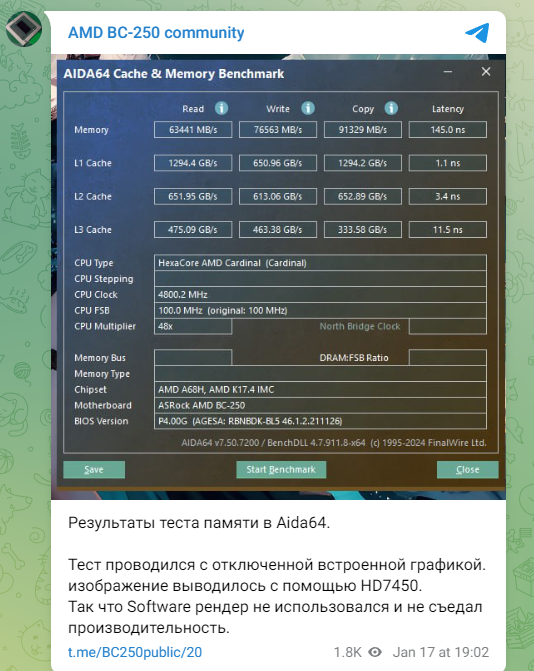Click the Save button

(x=94, y=469)
